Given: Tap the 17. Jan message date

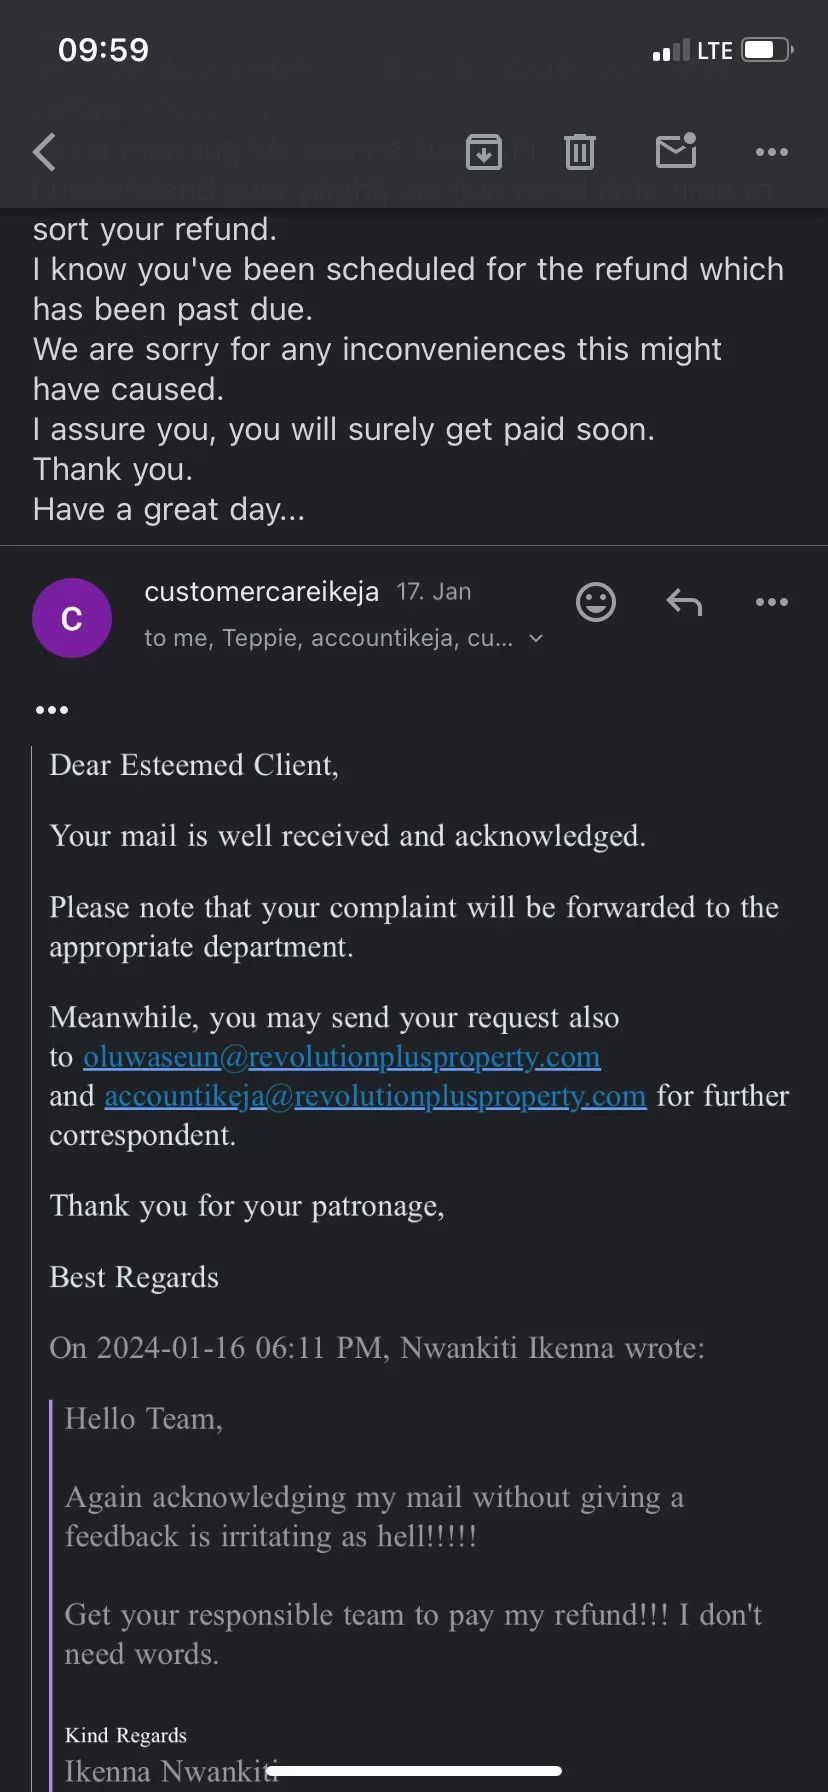Looking at the screenshot, I should click(x=433, y=592).
